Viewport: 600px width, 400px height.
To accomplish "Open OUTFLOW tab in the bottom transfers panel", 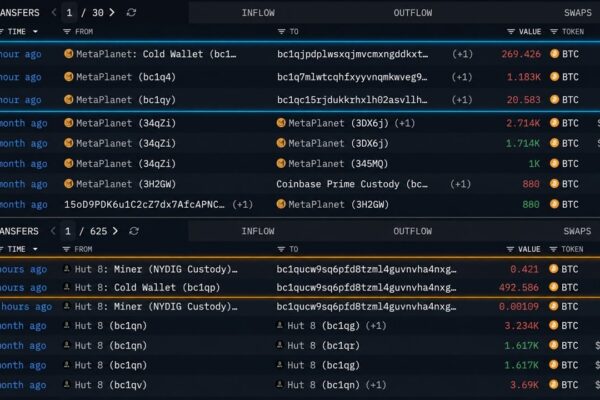I will click(412, 231).
